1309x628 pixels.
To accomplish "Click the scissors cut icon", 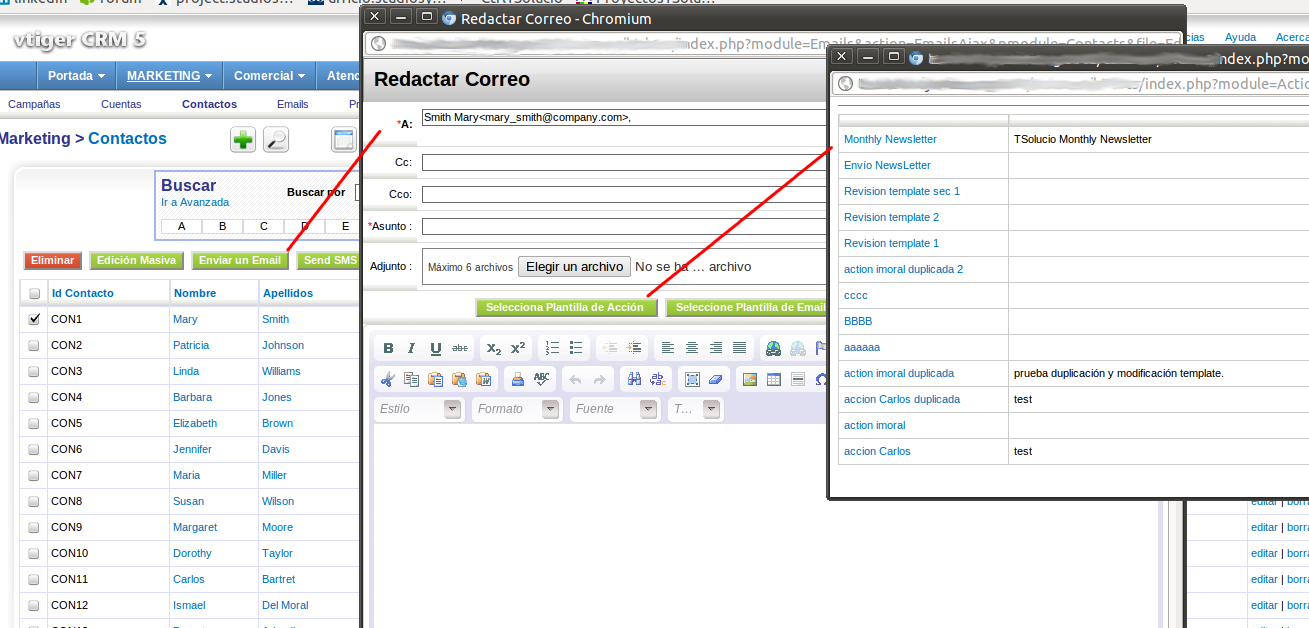I will coord(388,379).
